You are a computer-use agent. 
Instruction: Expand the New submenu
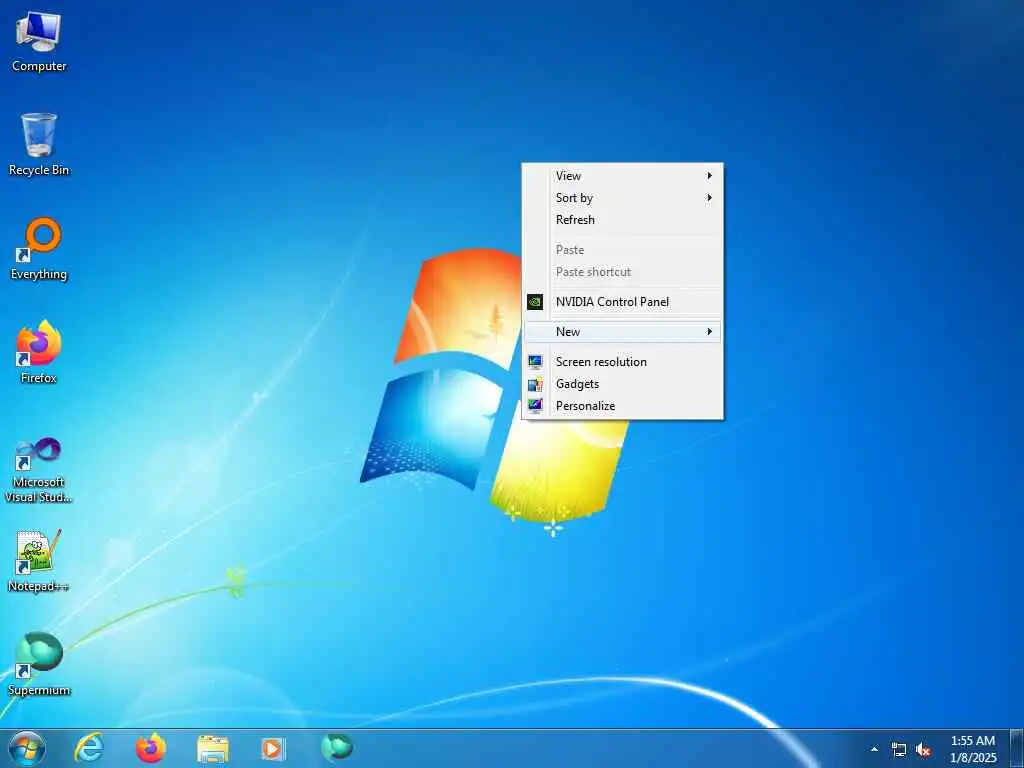click(624, 332)
